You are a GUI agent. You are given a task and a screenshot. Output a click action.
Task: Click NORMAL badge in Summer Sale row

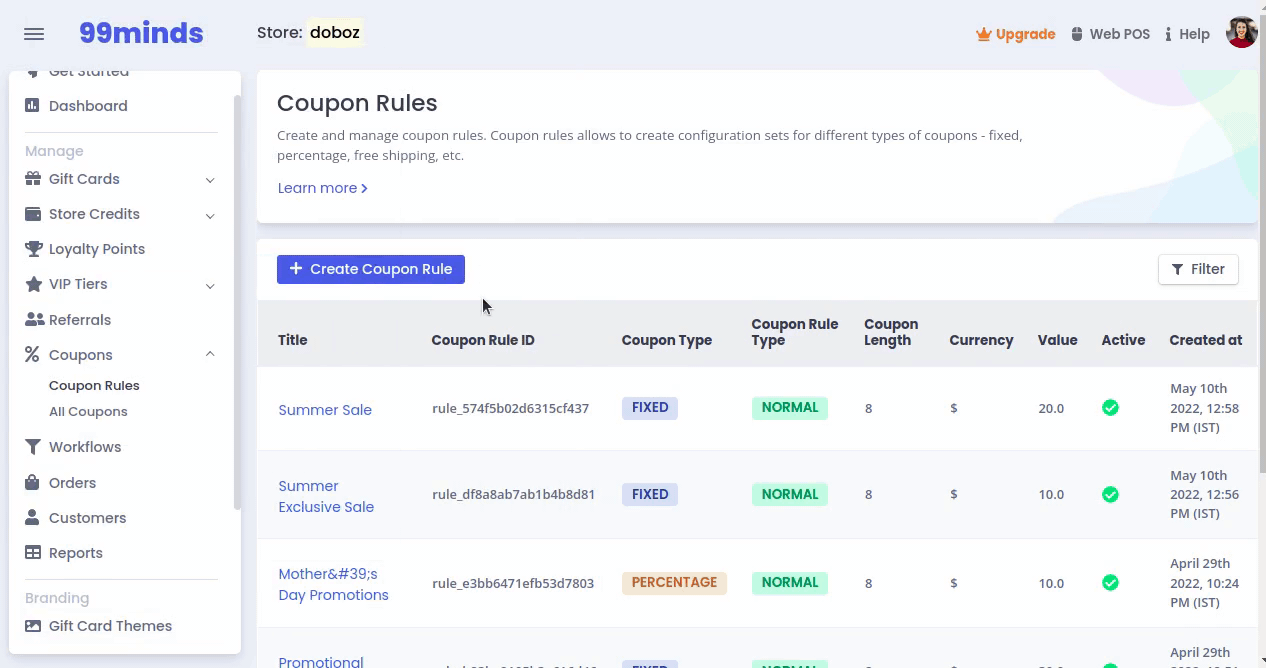(790, 408)
